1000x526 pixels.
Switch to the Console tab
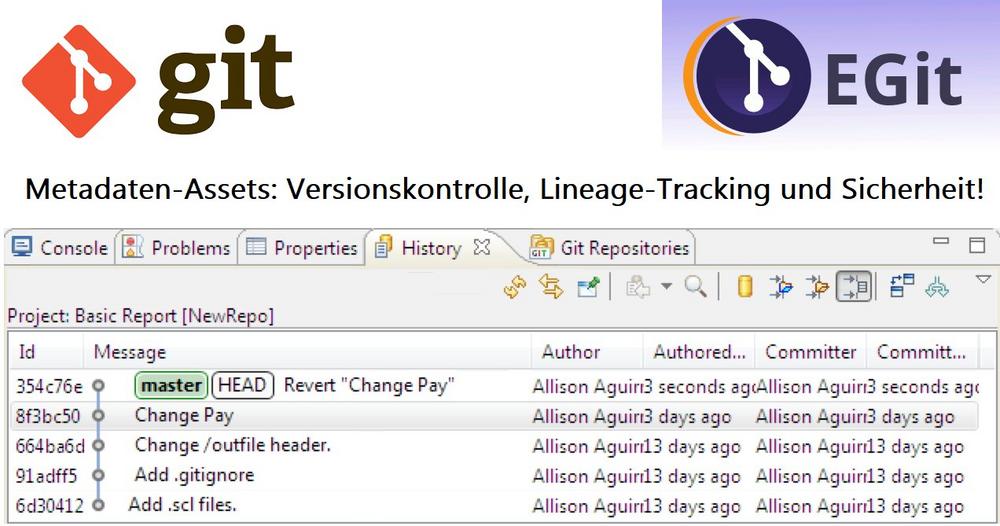(62, 248)
